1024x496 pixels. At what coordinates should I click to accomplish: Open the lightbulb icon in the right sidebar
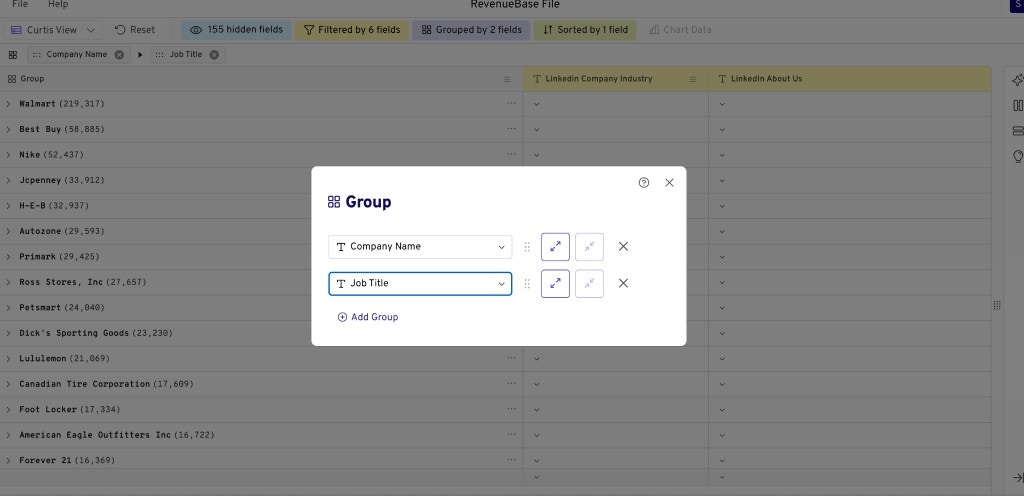(x=1017, y=157)
